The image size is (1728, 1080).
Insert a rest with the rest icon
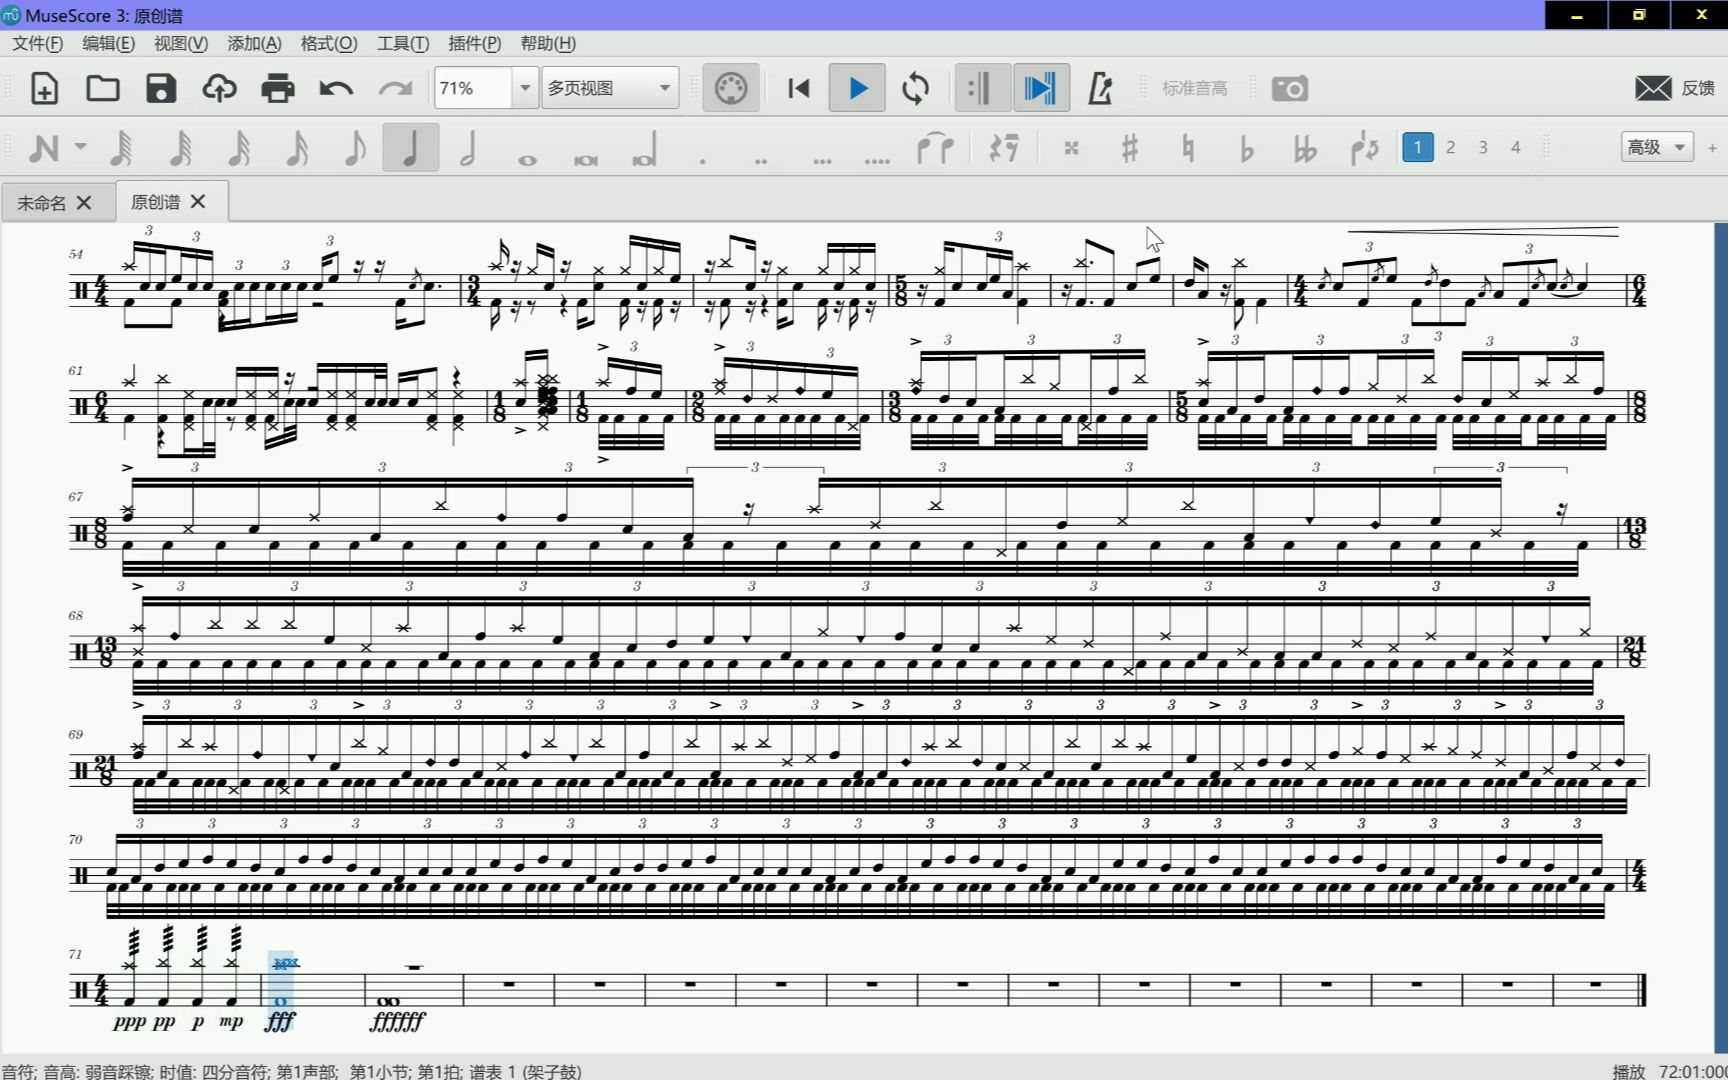pos(1004,148)
